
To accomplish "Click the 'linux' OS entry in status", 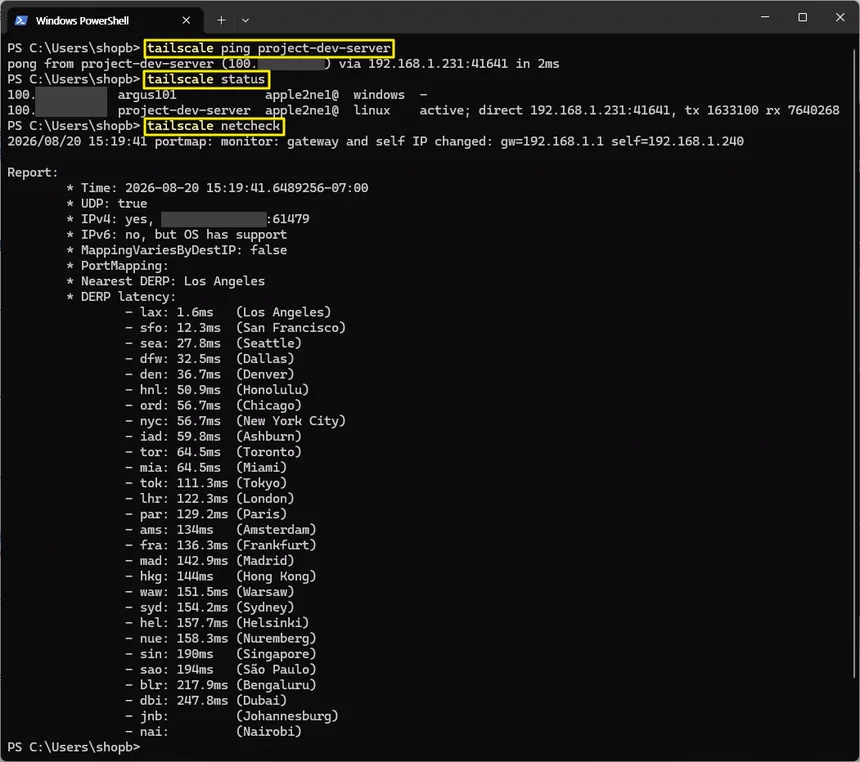I will click(371, 111).
